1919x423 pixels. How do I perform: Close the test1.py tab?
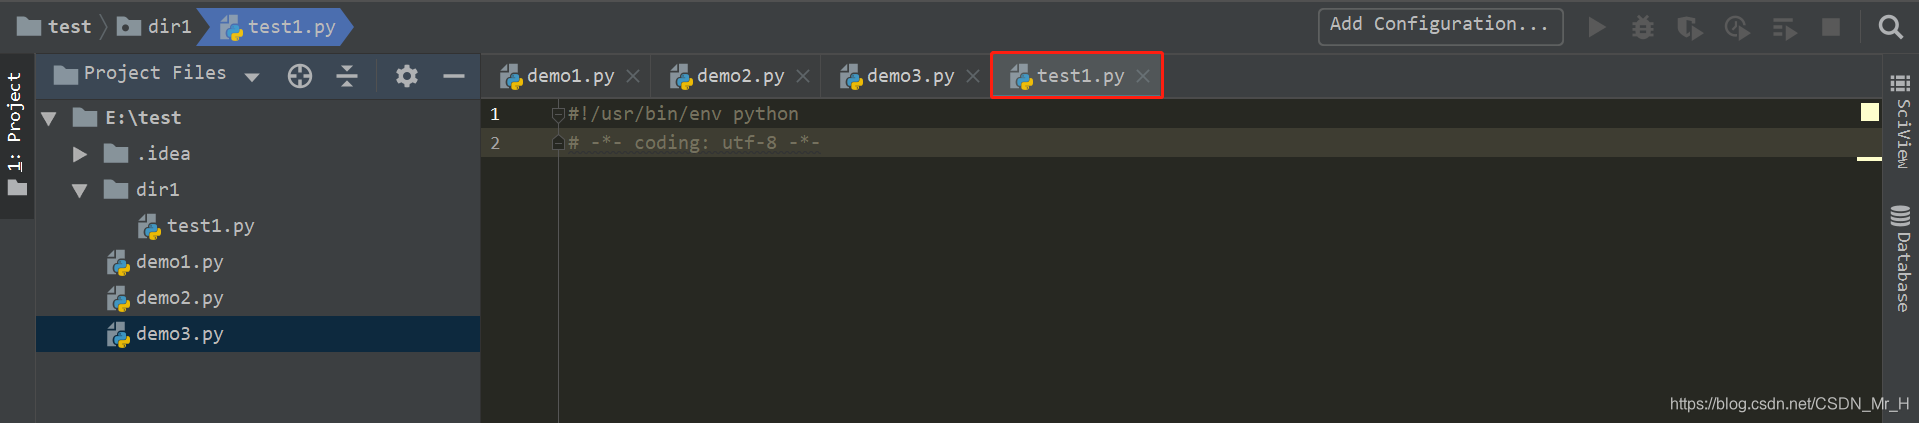pos(1143,76)
